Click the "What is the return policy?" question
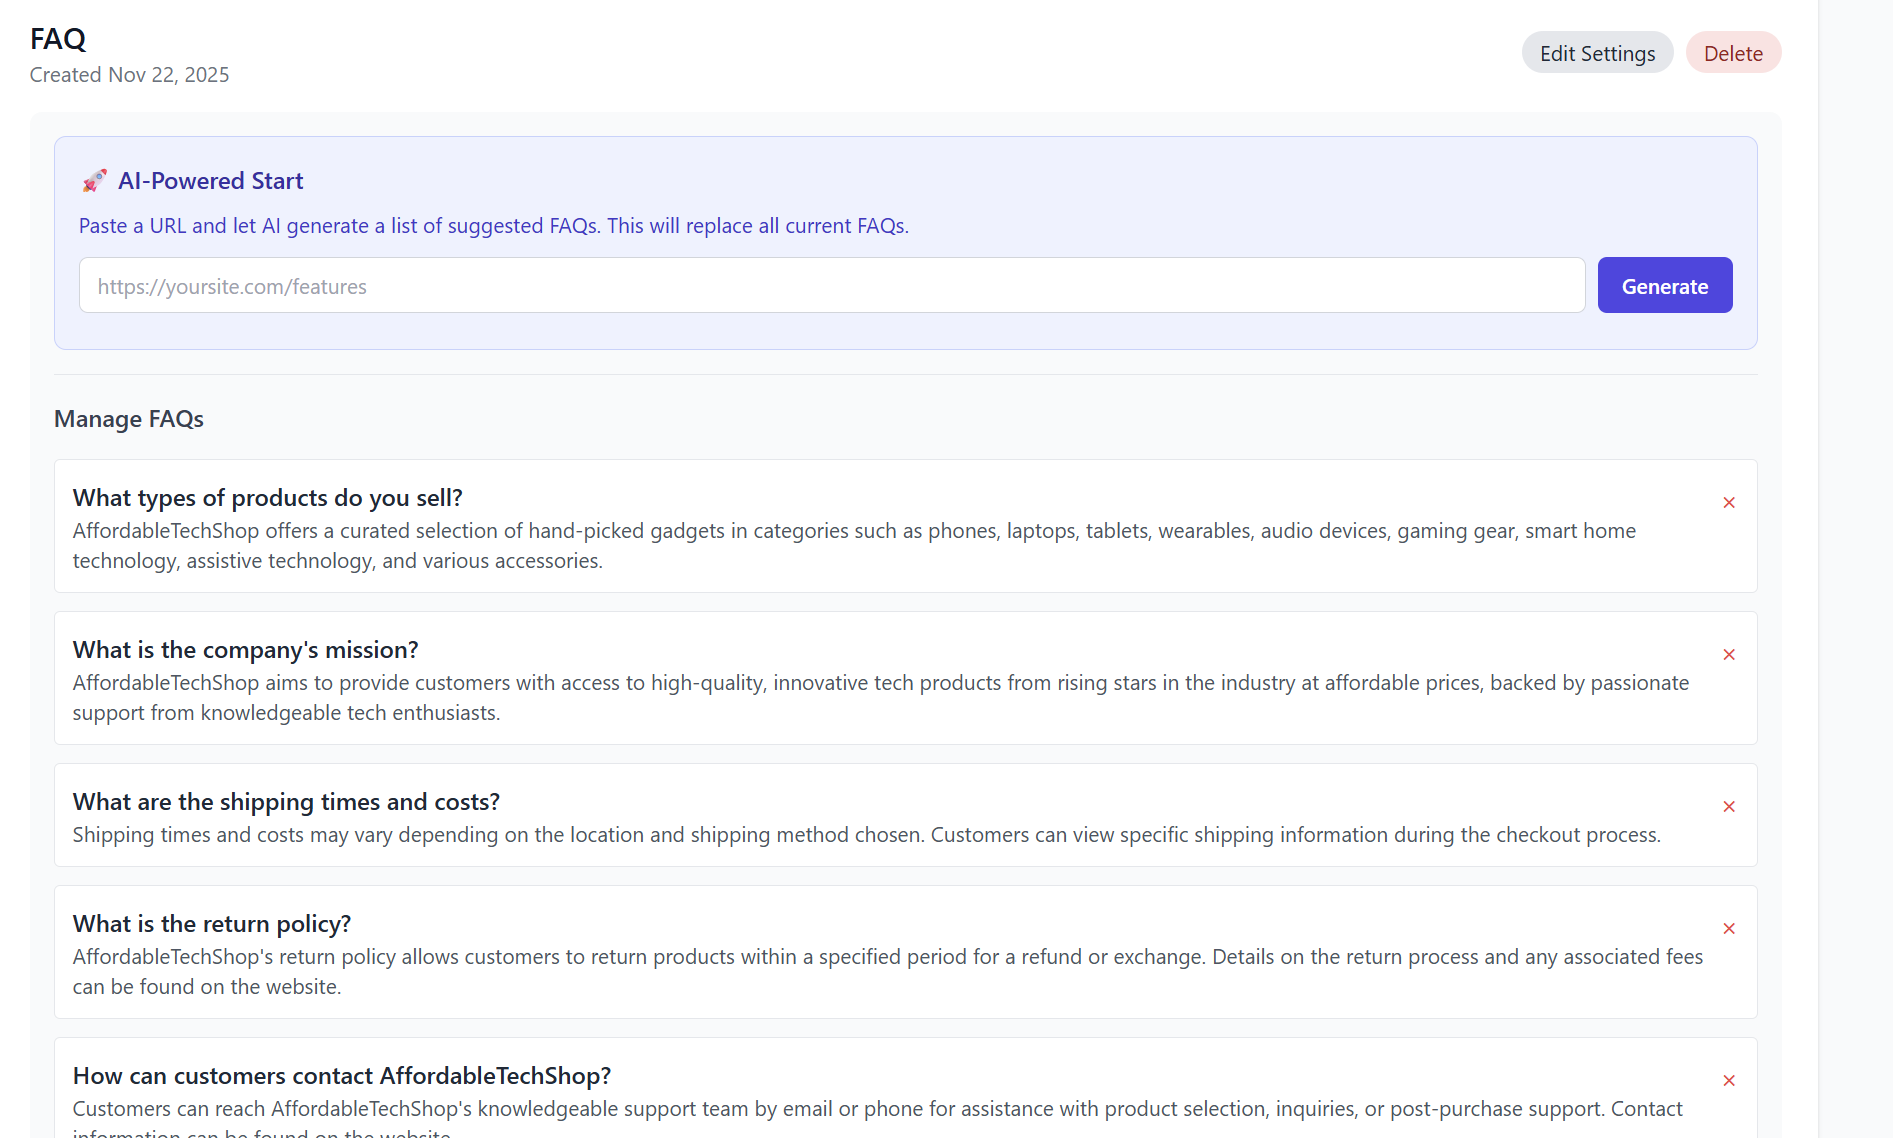This screenshot has width=1893, height=1138. tap(212, 923)
